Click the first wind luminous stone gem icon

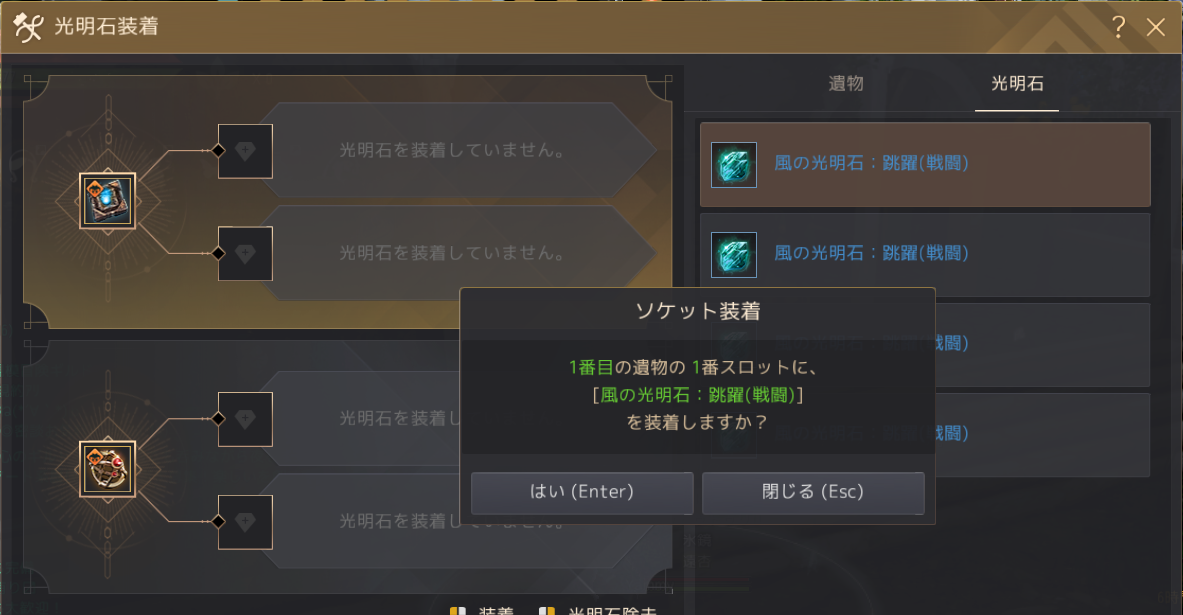734,165
